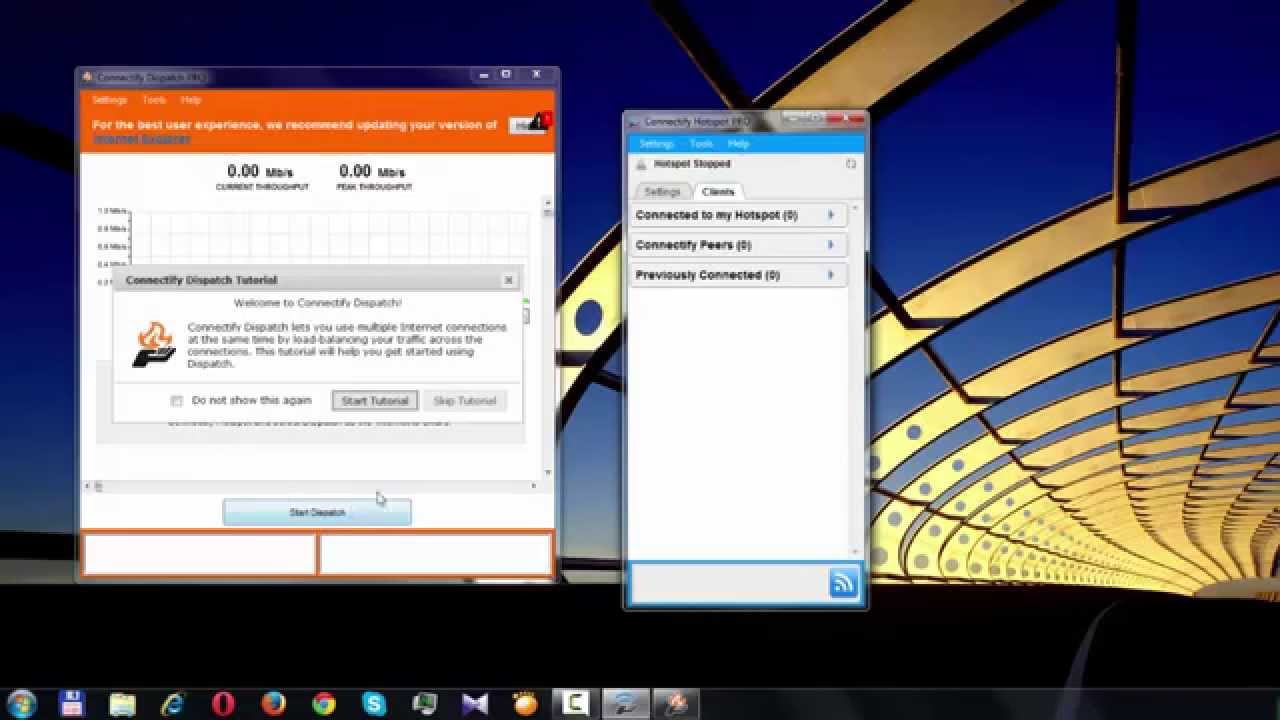Open the floppy-disk save icon on taskbar
Screen dimensions: 1280x720
72,704
